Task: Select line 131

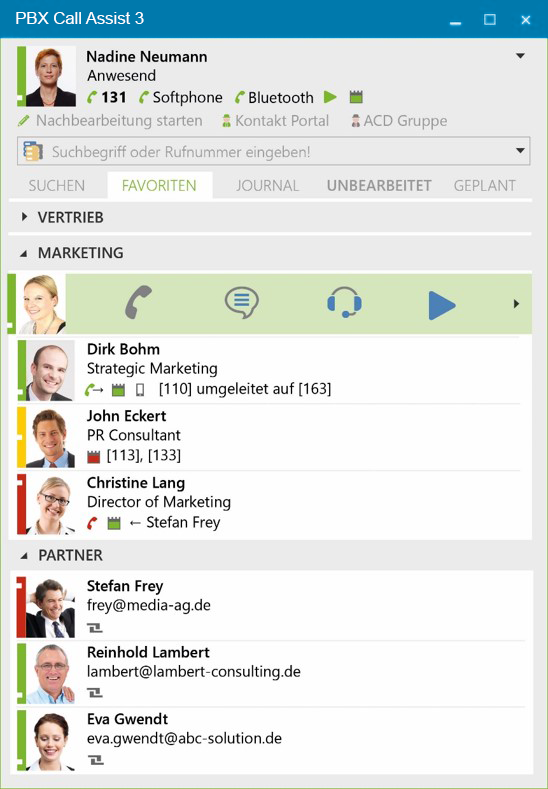Action: click(106, 97)
